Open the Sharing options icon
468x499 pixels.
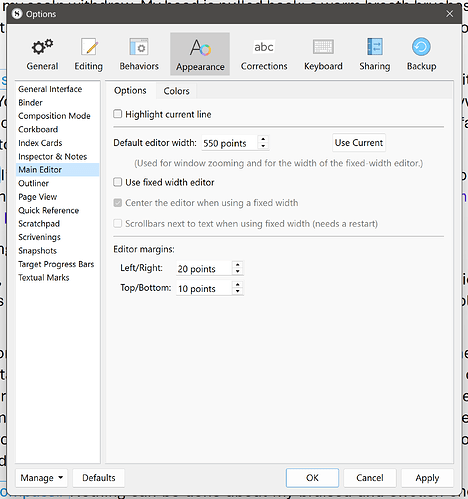tap(375, 47)
